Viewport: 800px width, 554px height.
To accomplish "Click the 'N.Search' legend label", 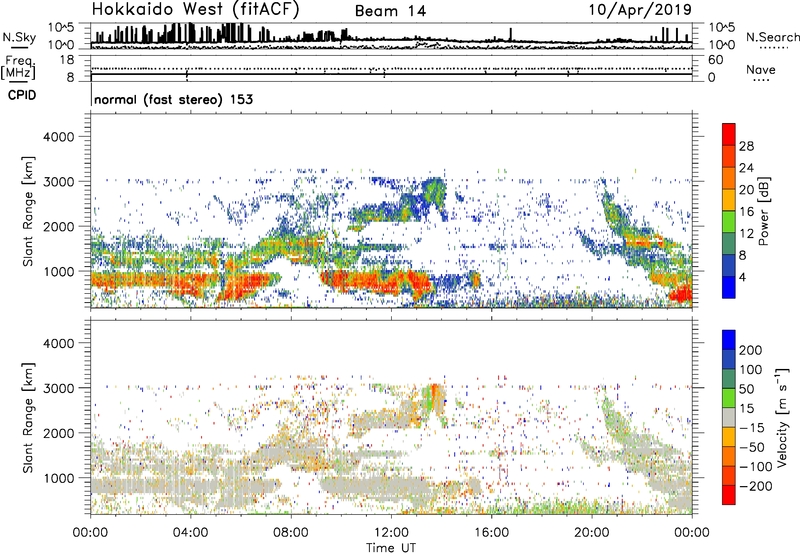I will tap(772, 37).
